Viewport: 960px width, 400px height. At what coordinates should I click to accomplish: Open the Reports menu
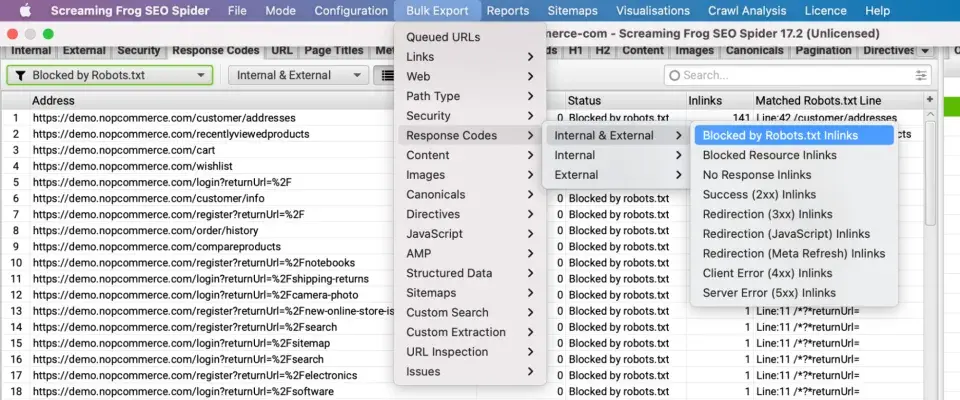tap(508, 10)
